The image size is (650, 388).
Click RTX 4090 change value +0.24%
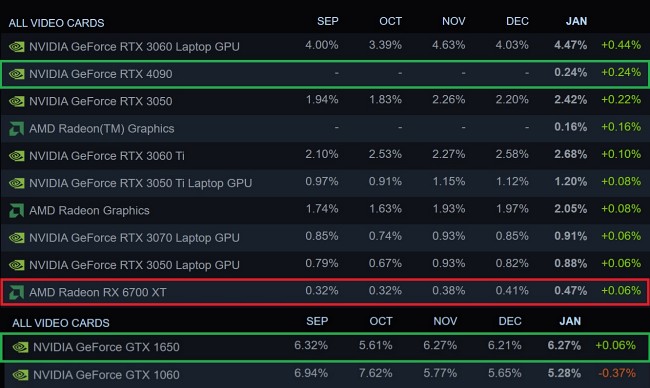(621, 72)
